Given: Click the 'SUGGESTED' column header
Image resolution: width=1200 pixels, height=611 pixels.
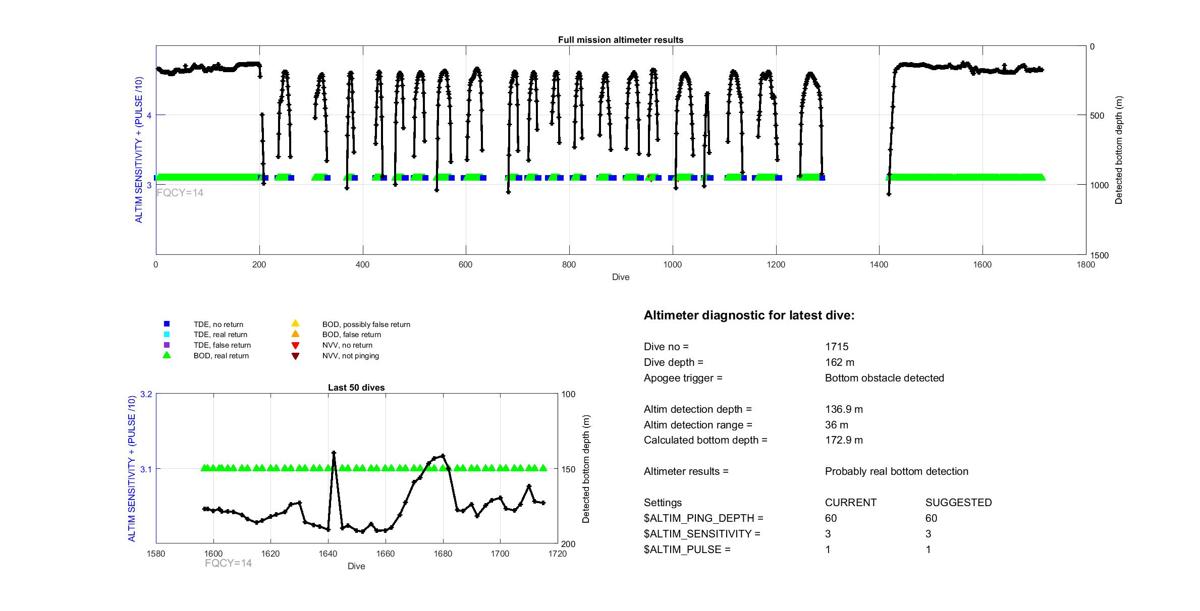Looking at the screenshot, I should click(x=958, y=502).
